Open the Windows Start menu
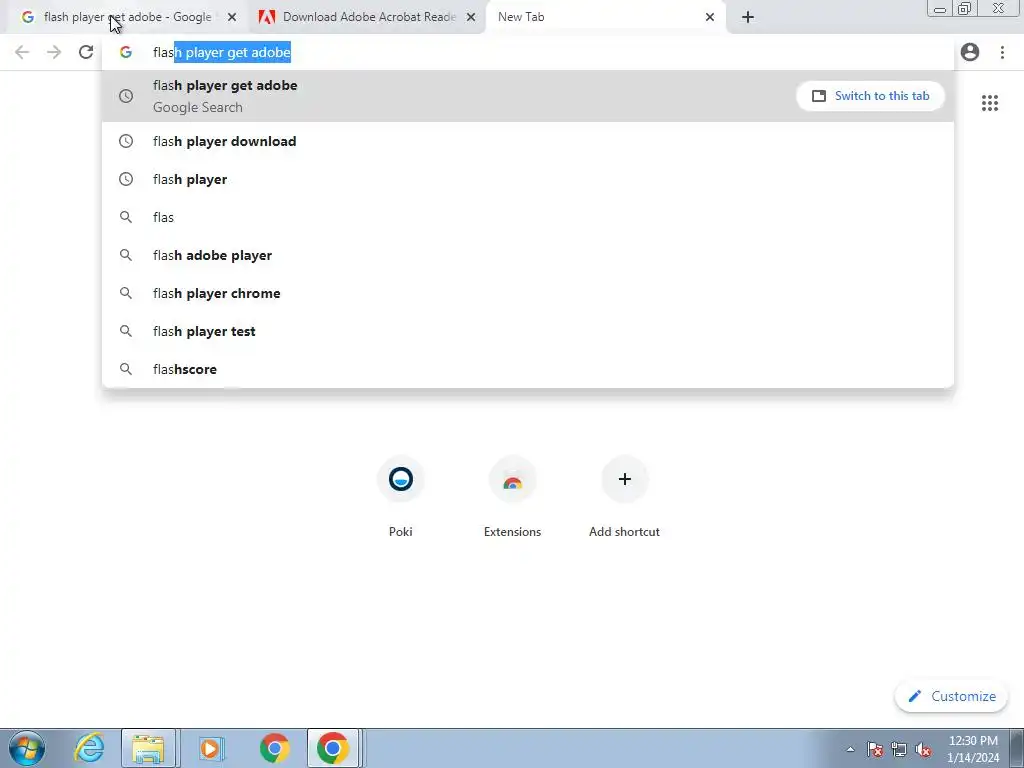The width and height of the screenshot is (1024, 768). coord(27,748)
